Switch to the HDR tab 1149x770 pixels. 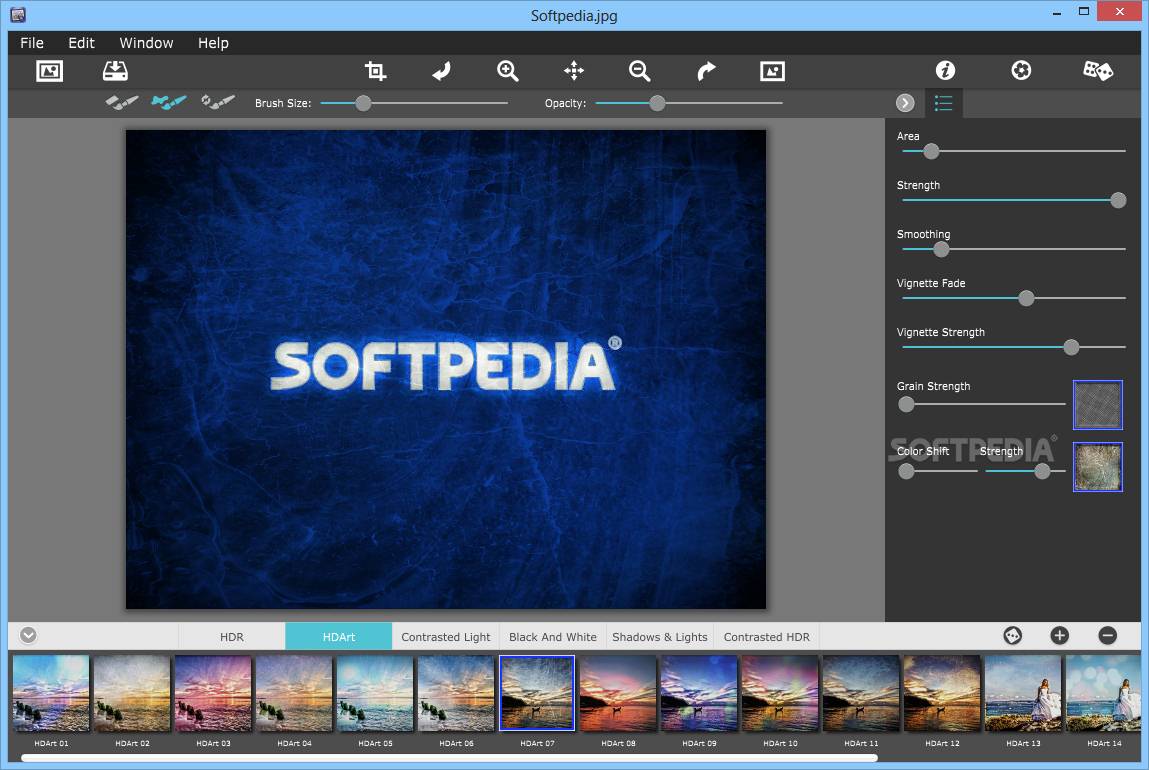232,637
